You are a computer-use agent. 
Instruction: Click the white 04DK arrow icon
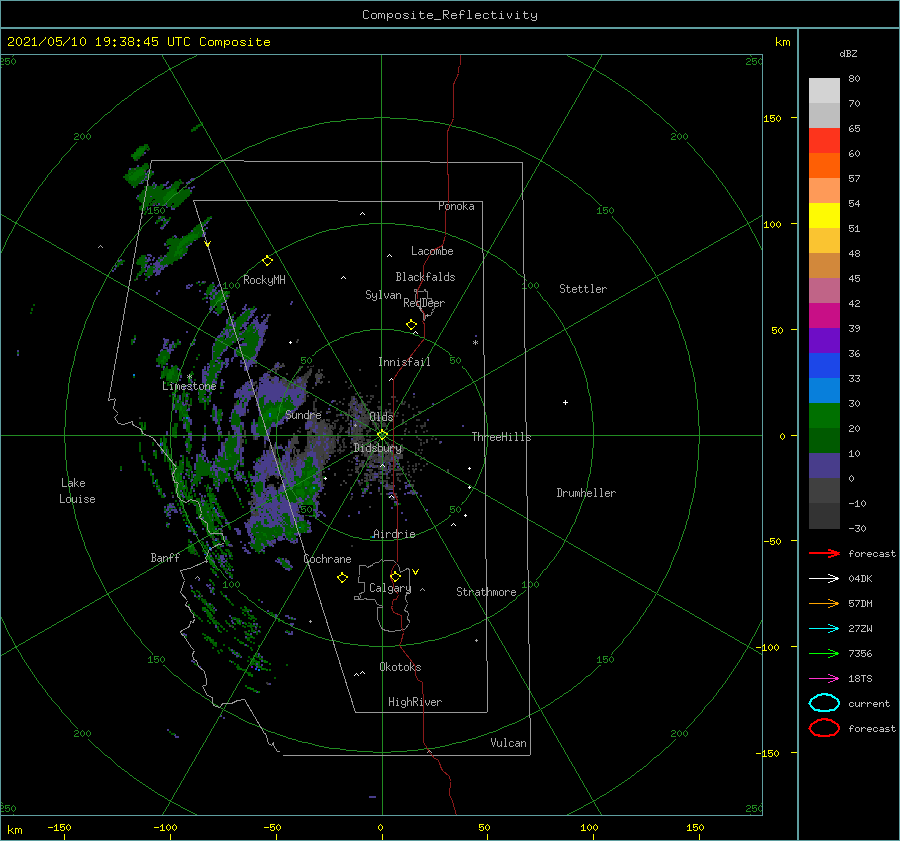[824, 578]
